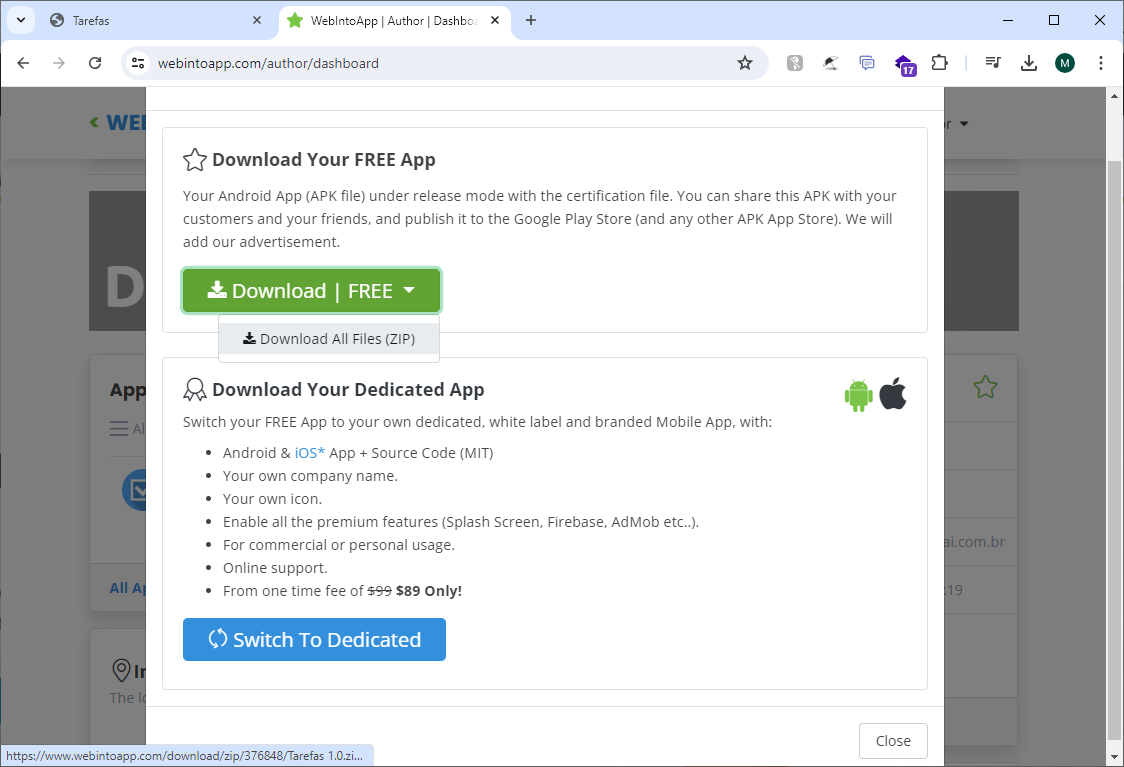Viewport: 1124px width, 767px height.
Task: Click the bird-shaped extension icon
Action: [831, 63]
